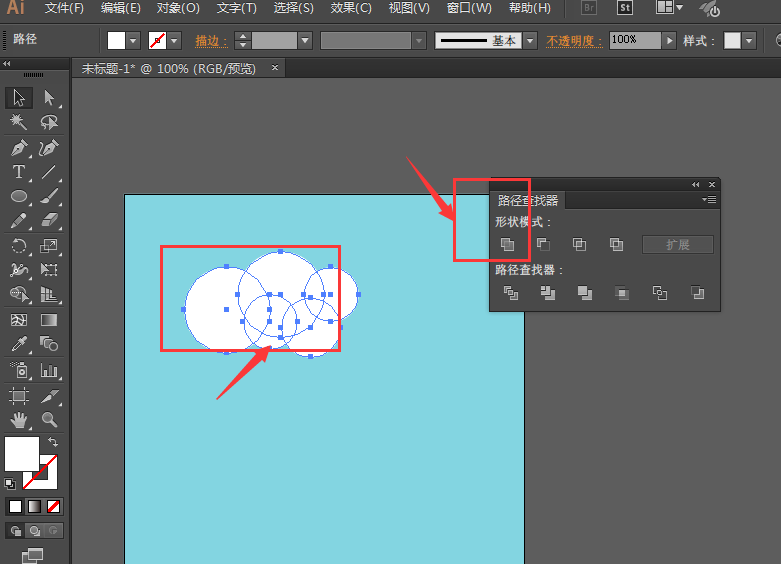The height and width of the screenshot is (564, 781).
Task: Select the Shape Builder tool
Action: click(x=19, y=294)
